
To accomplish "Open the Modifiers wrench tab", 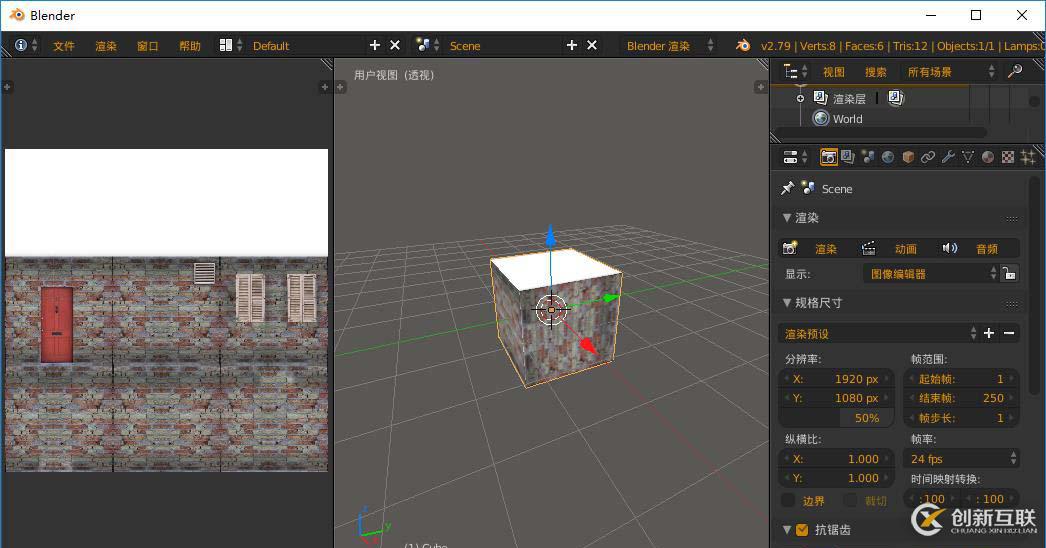I will [x=948, y=157].
